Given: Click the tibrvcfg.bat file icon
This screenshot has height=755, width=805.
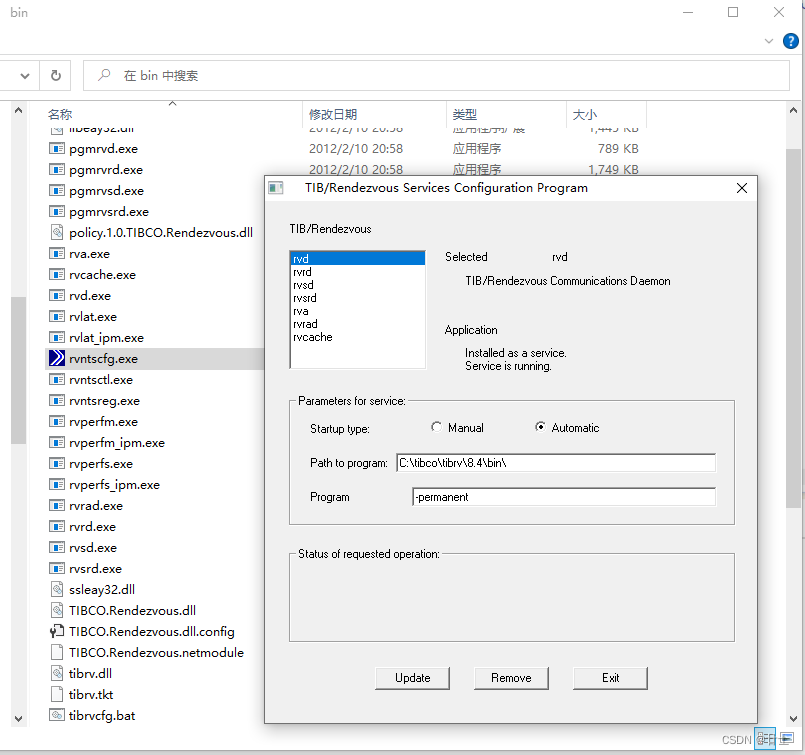Looking at the screenshot, I should point(56,715).
